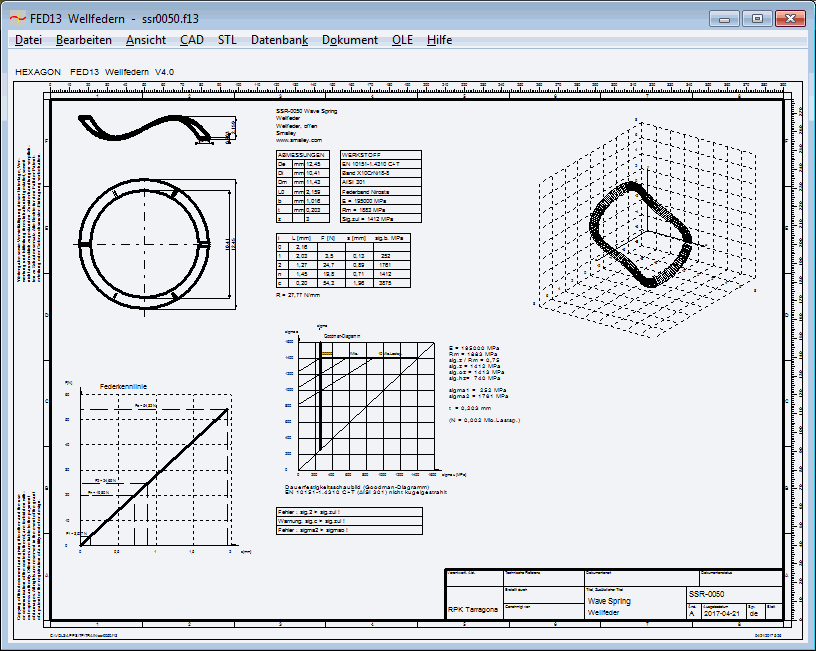This screenshot has width=816, height=651.
Task: Open the Hilfe menu
Action: [439, 40]
